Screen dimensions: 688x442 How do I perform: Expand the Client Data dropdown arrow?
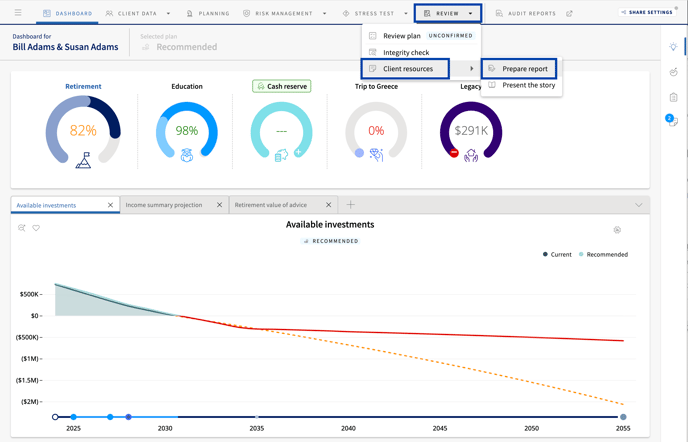click(x=168, y=14)
